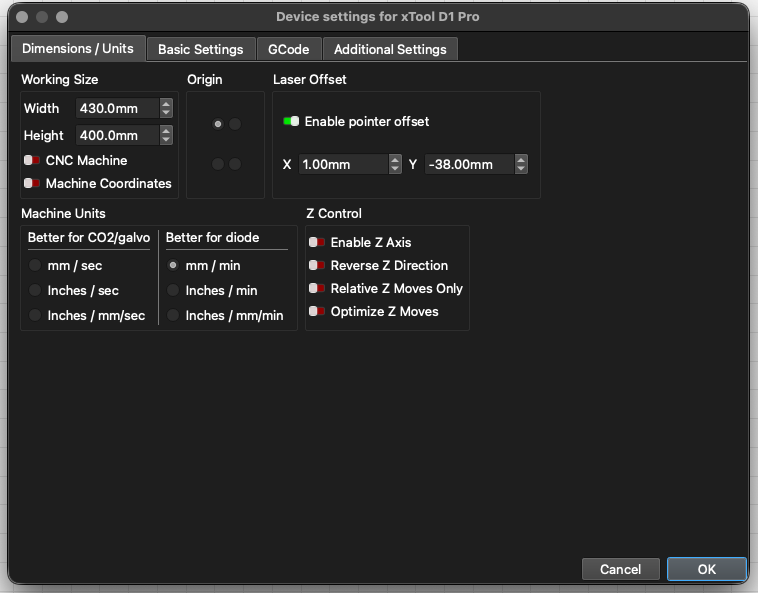
Task: Click the Laser Offset Y stepper arrows
Action: click(520, 164)
